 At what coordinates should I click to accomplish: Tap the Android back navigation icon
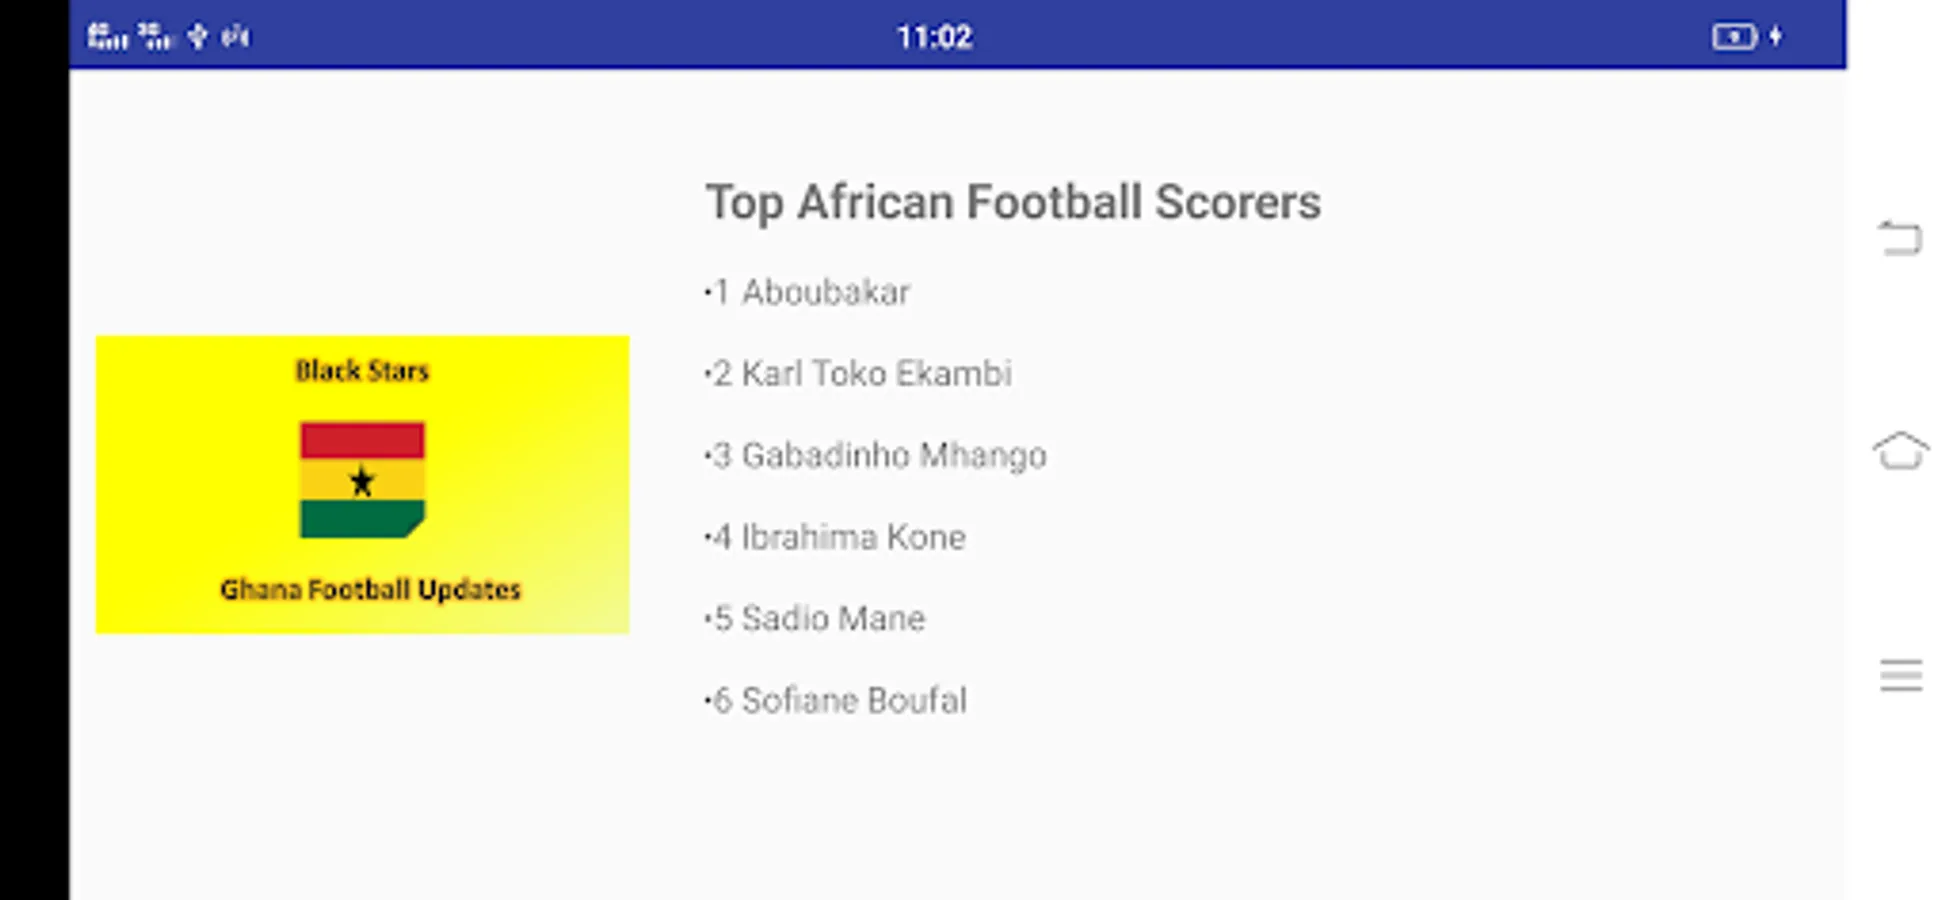click(x=1900, y=238)
